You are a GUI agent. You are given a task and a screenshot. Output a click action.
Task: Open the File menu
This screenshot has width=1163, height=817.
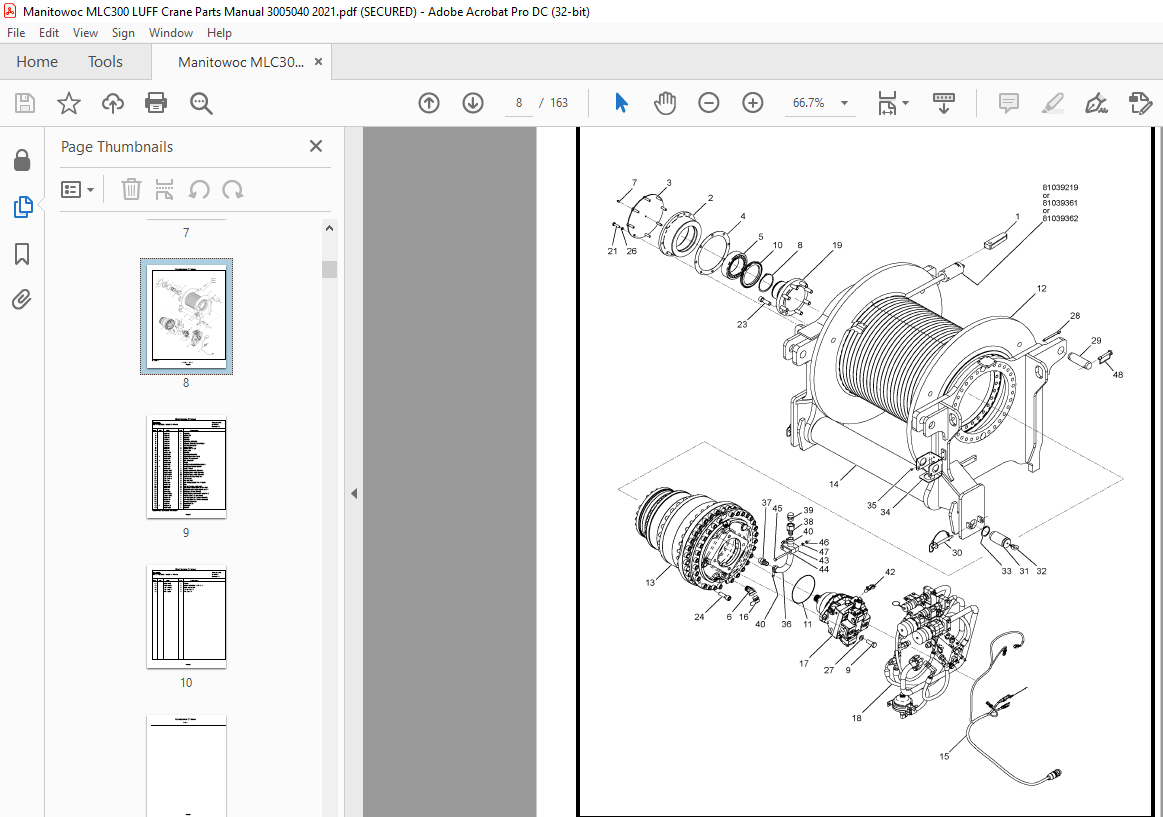click(16, 33)
